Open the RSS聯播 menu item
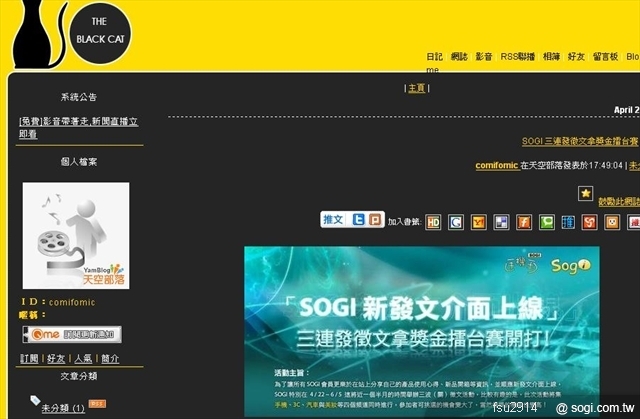The height and width of the screenshot is (419, 640). [518, 57]
